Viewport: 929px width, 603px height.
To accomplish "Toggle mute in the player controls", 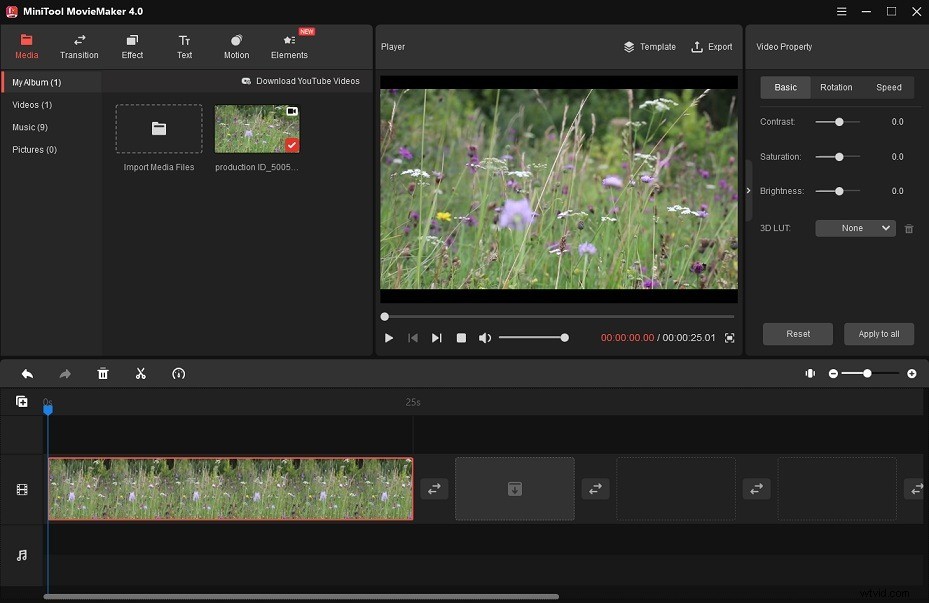I will tap(485, 337).
